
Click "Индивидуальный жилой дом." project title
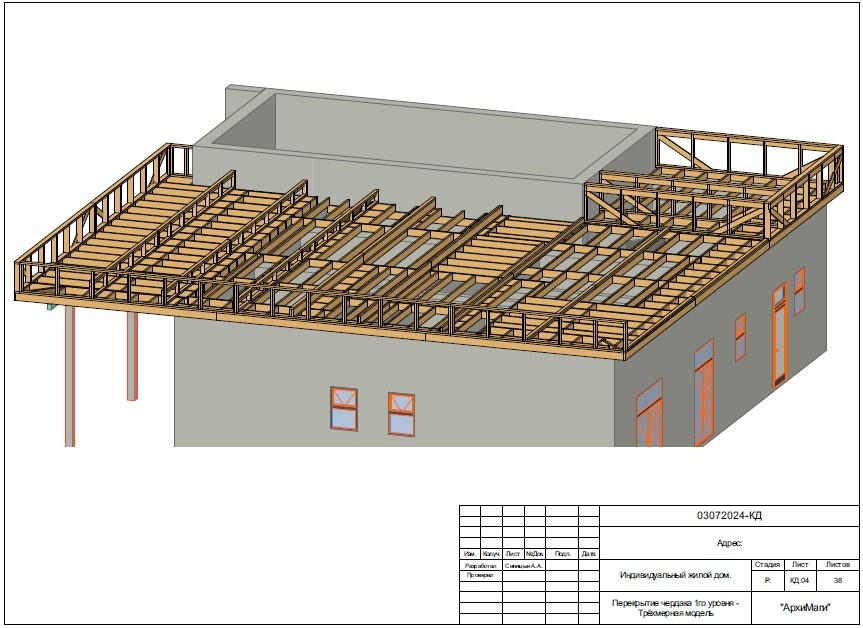pos(675,575)
